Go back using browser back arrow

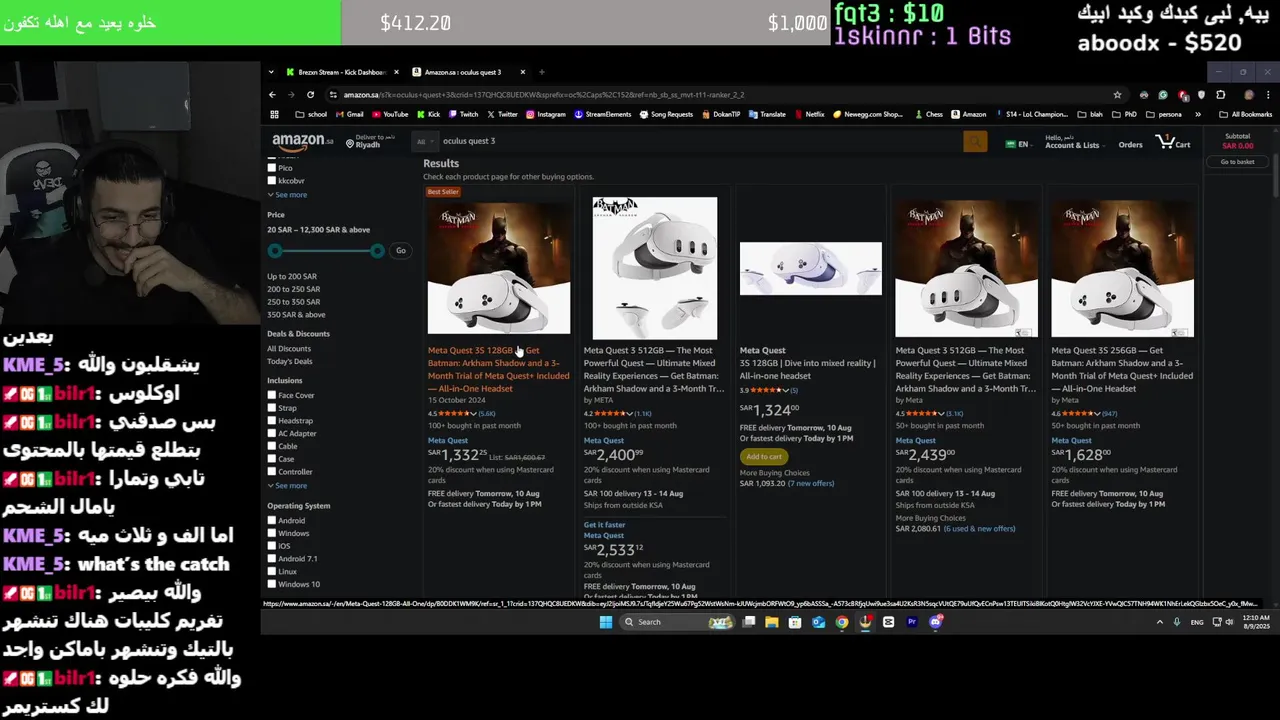click(272, 95)
